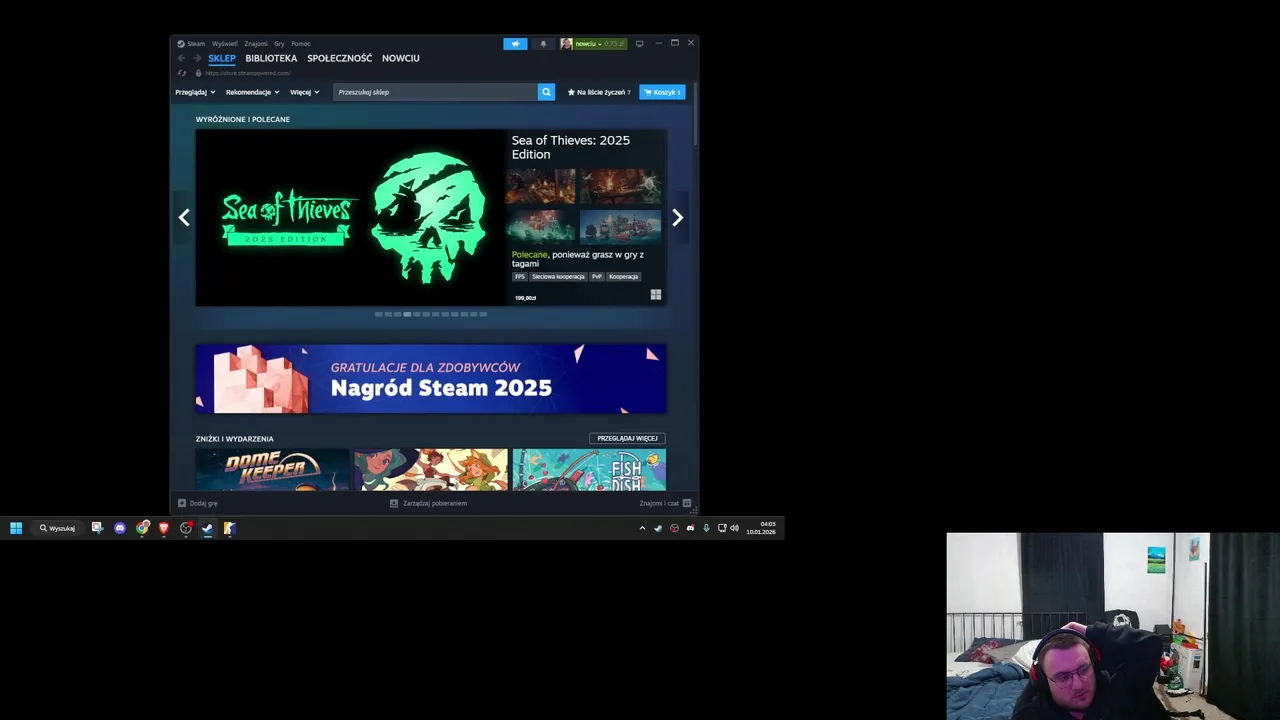Click the Windows taskbar Wyszukaj search box
The image size is (1280, 720).
[x=57, y=528]
